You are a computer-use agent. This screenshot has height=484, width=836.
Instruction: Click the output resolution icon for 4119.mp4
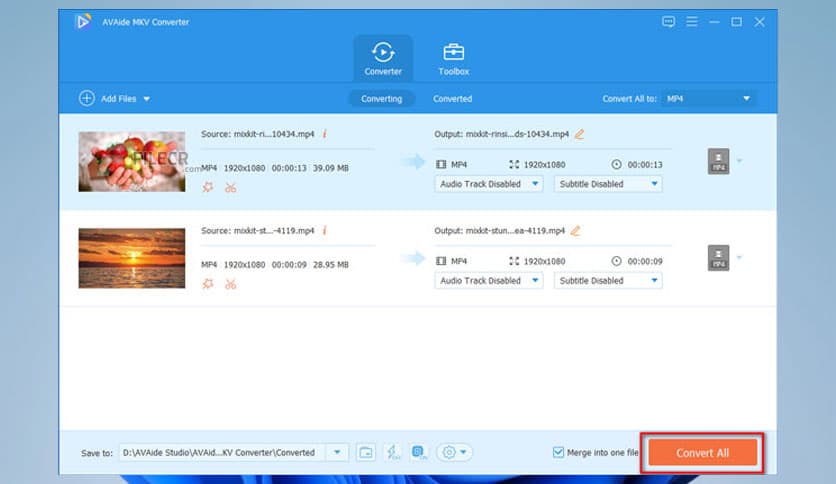coord(514,261)
